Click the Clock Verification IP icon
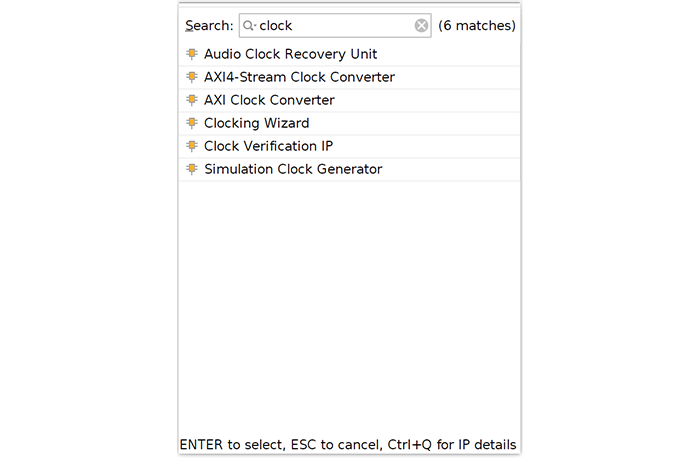This screenshot has height=458, width=700. [x=192, y=146]
